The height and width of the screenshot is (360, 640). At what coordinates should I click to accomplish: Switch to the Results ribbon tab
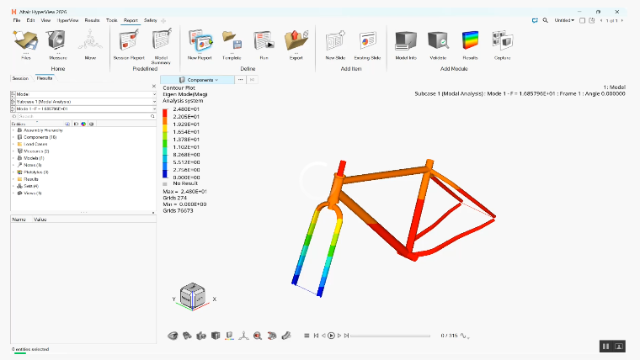(x=92, y=20)
